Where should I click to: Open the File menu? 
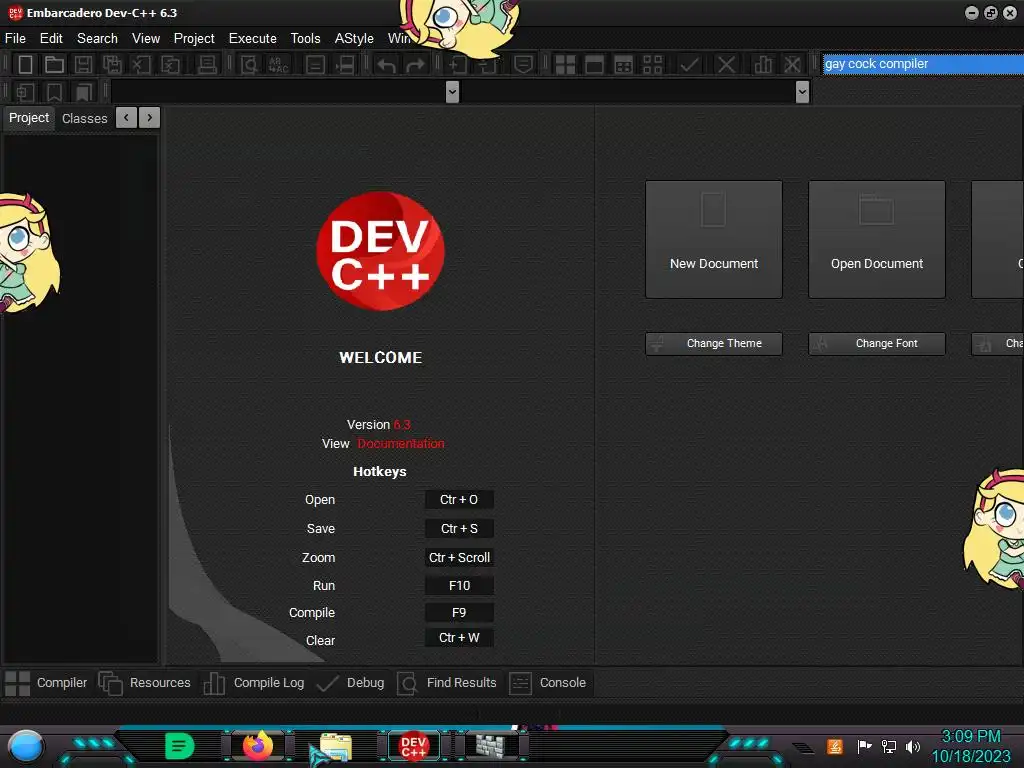pyautogui.click(x=15, y=39)
